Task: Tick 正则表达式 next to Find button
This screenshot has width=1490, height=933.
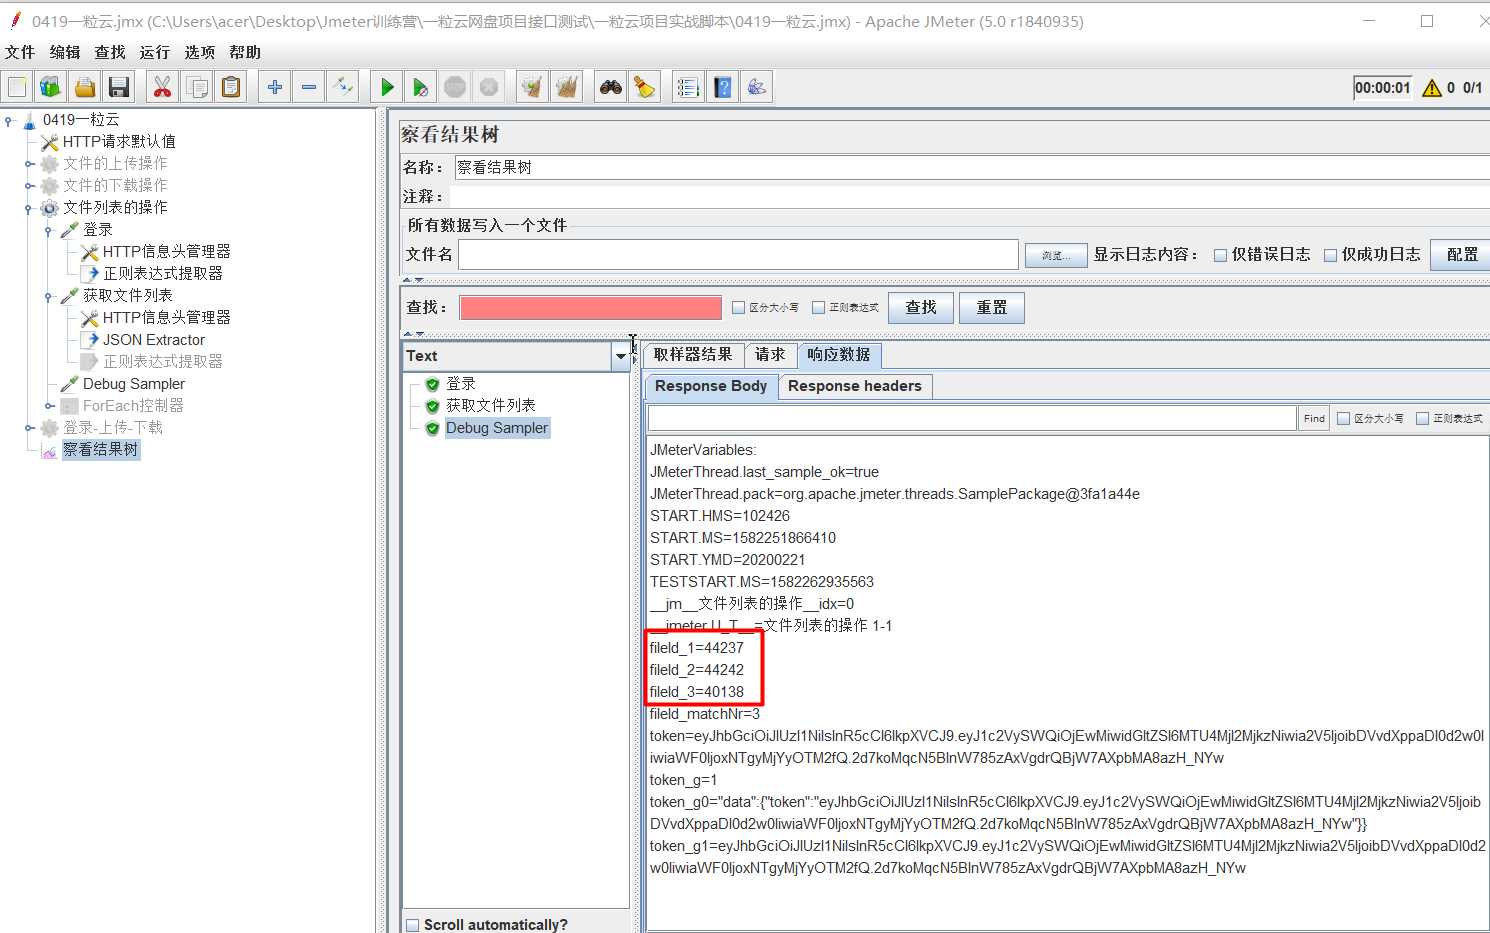Action: point(1422,418)
